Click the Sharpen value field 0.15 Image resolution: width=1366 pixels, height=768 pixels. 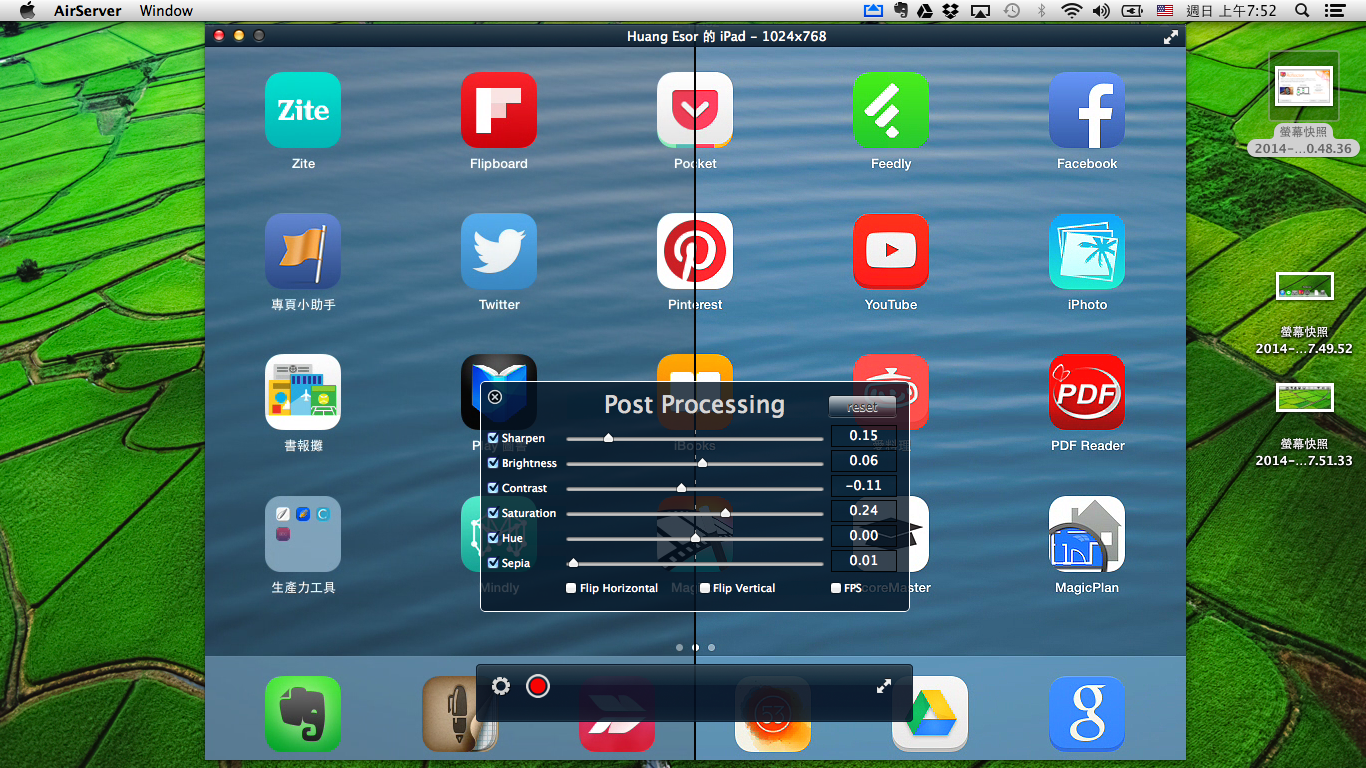point(864,436)
